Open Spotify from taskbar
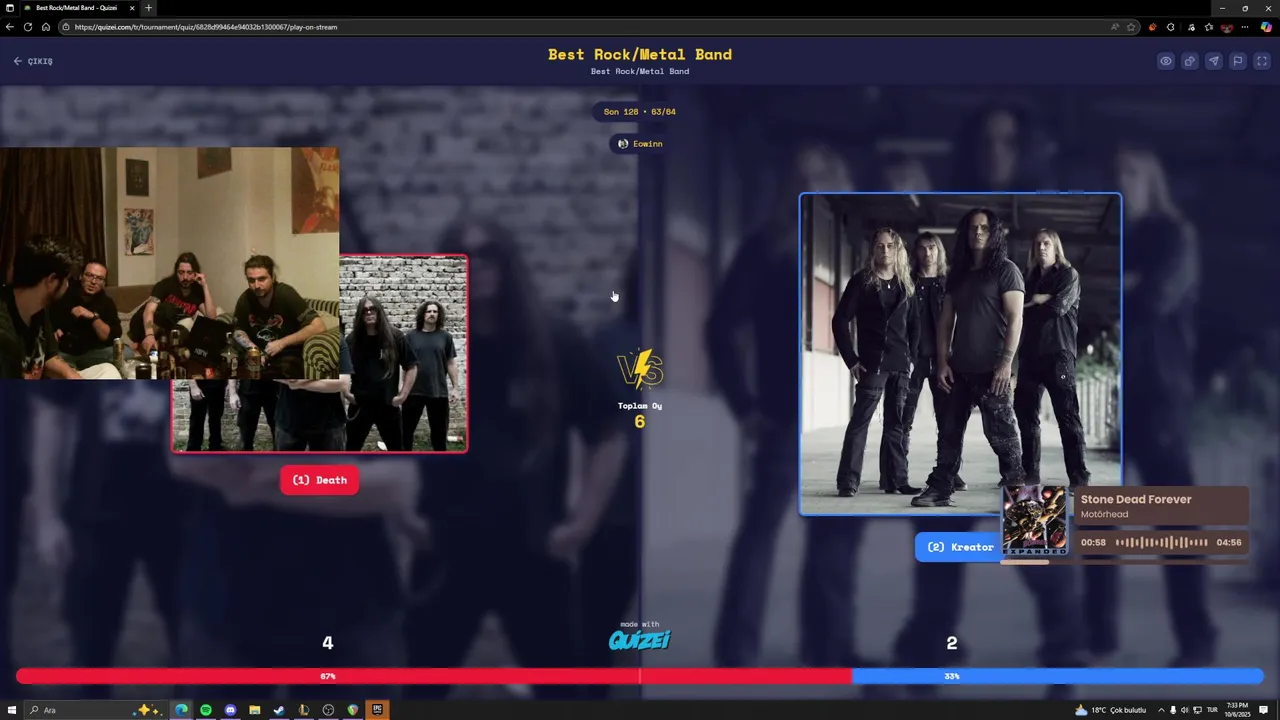1280x720 pixels. [x=206, y=710]
